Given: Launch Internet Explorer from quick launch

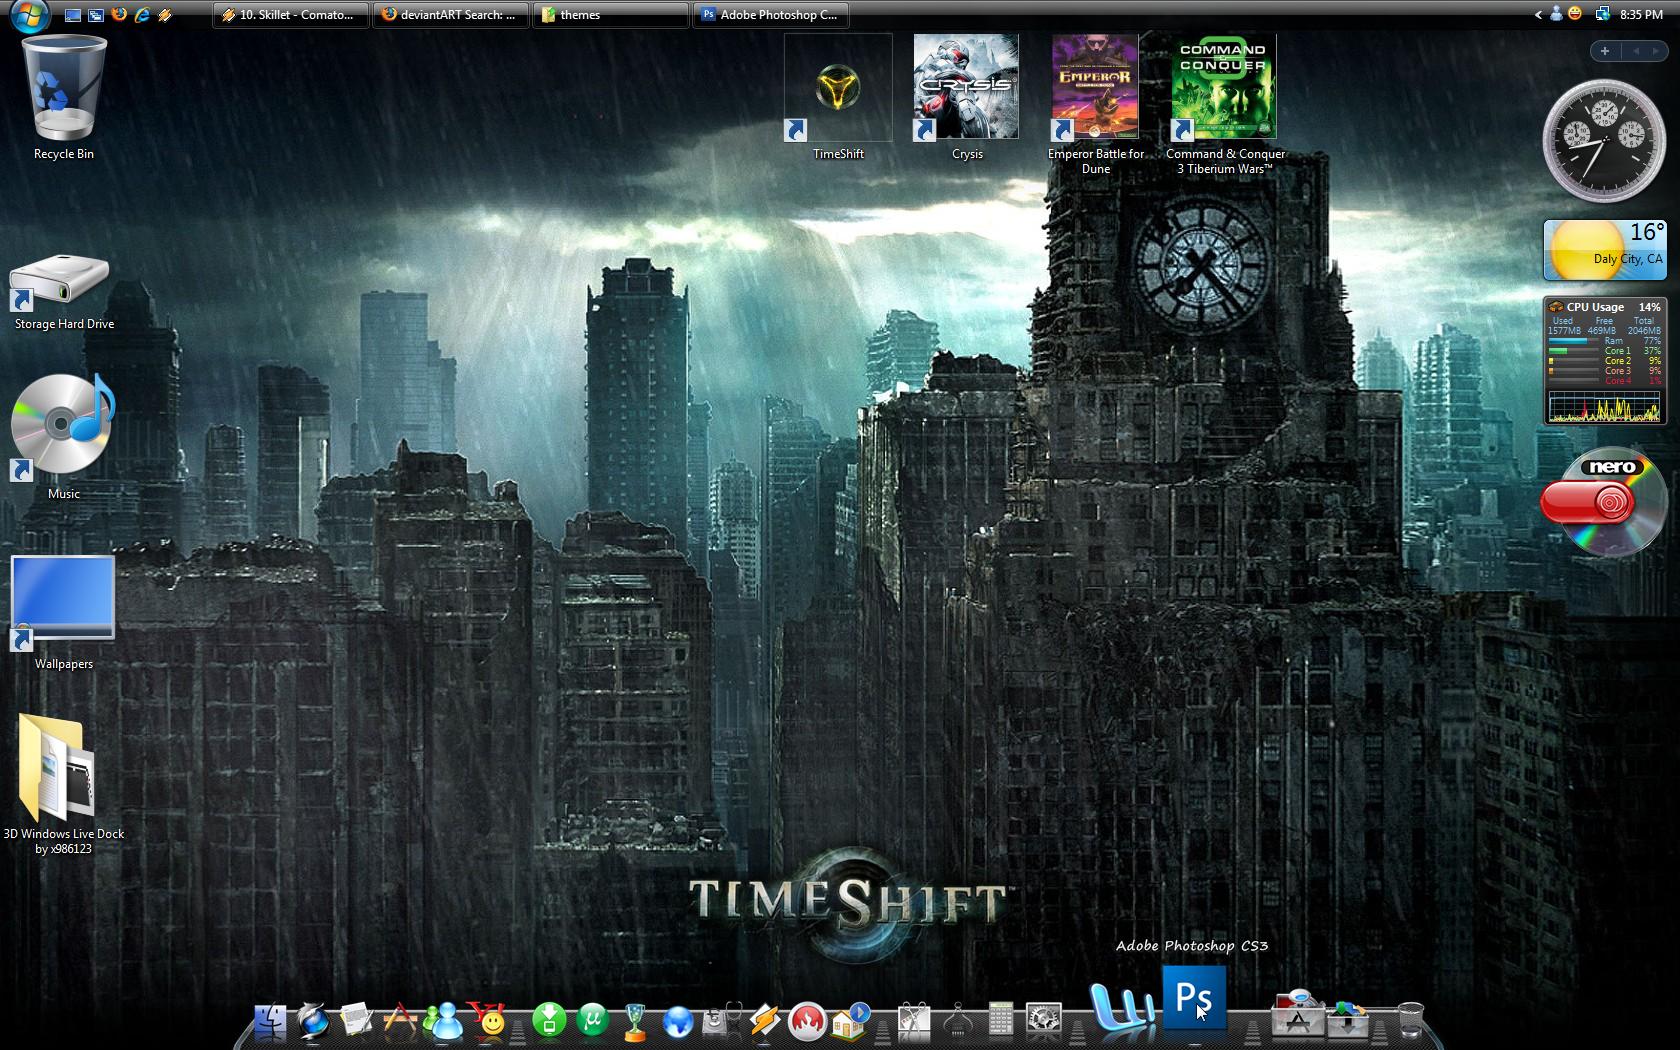Looking at the screenshot, I should click(142, 15).
